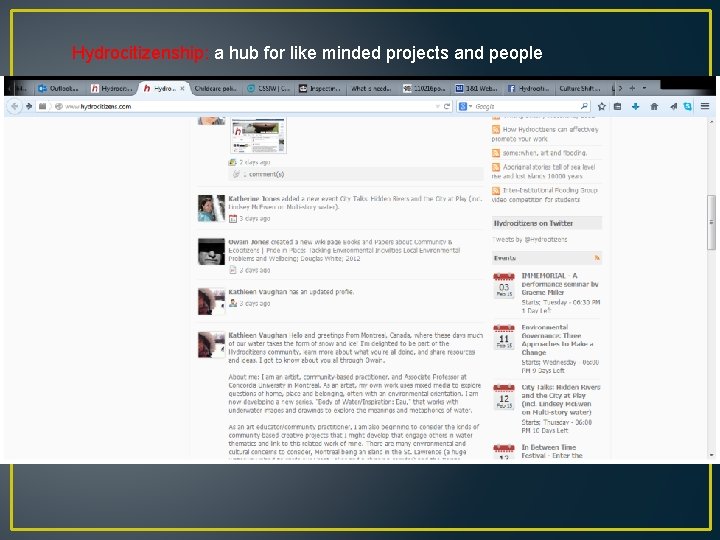Click the Forward arrow in navigation bar

point(29,107)
